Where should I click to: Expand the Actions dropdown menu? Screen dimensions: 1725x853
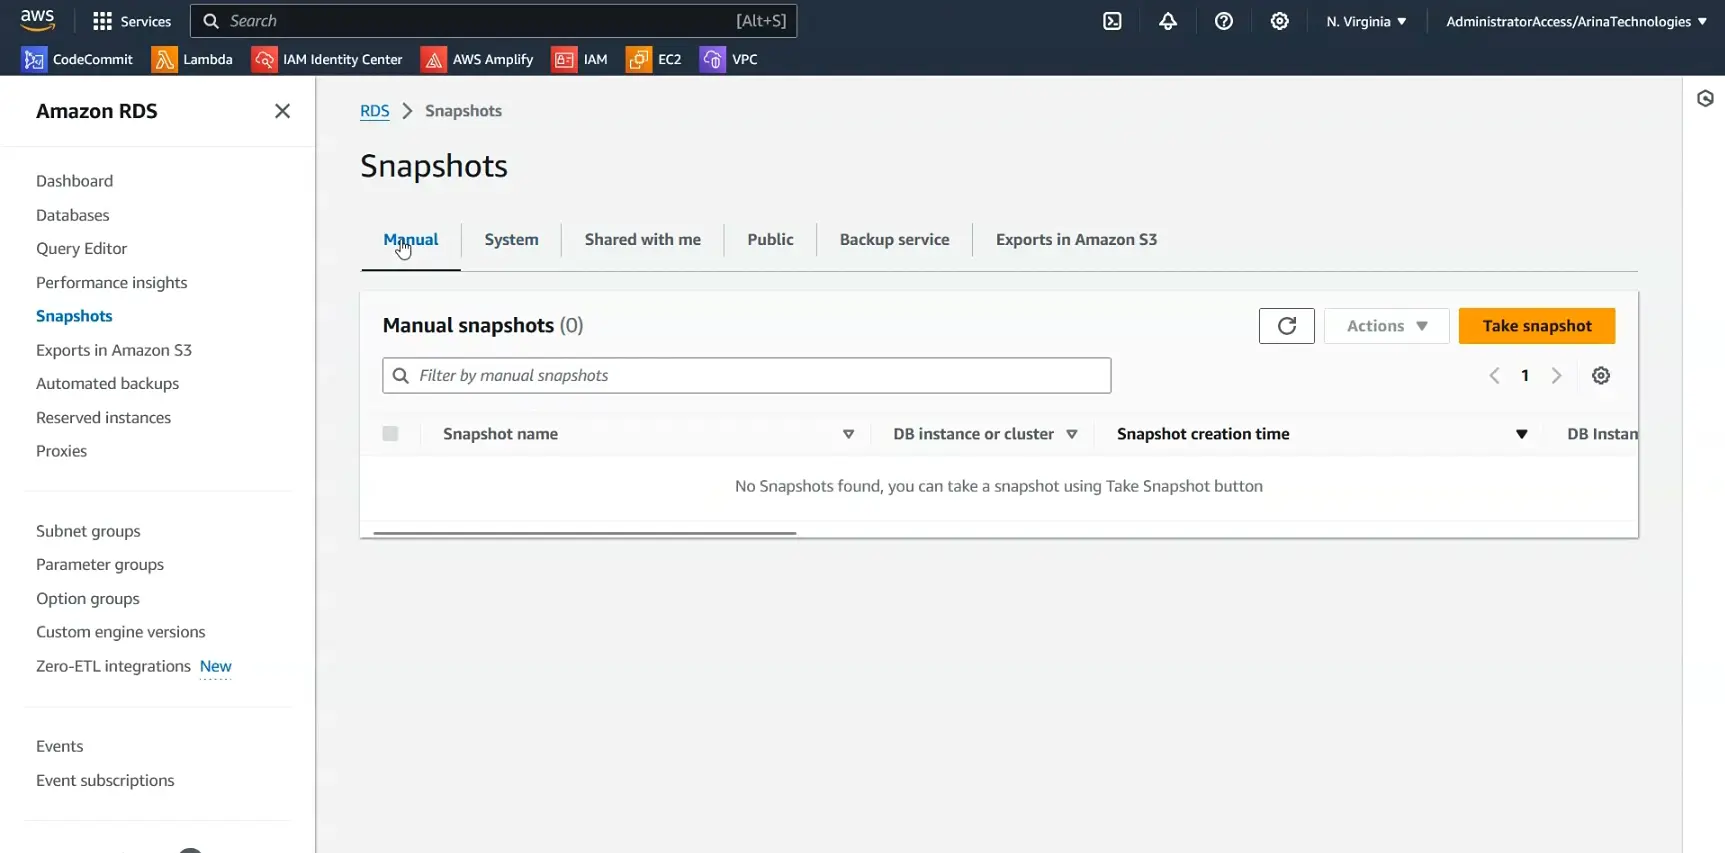tap(1386, 326)
